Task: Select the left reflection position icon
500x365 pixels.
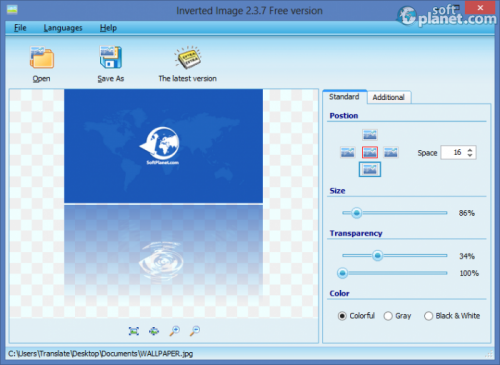Action: [348, 152]
